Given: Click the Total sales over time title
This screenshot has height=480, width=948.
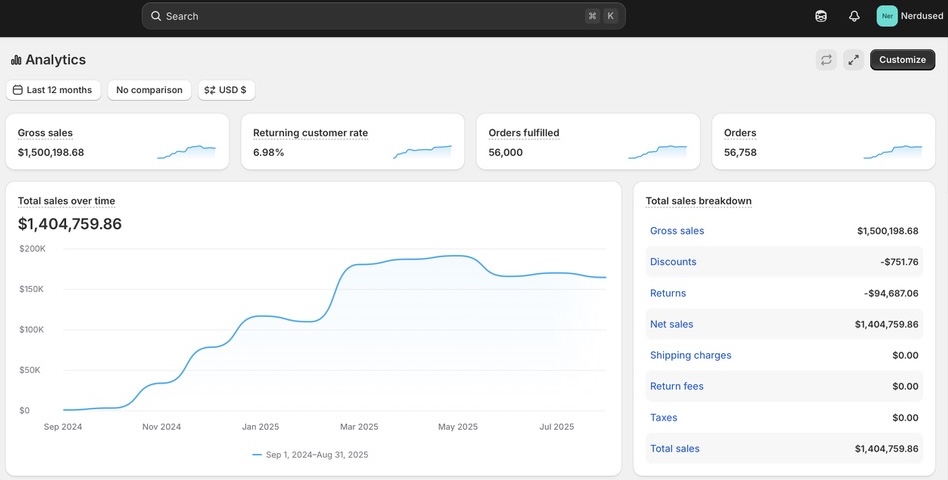Looking at the screenshot, I should coord(67,201).
